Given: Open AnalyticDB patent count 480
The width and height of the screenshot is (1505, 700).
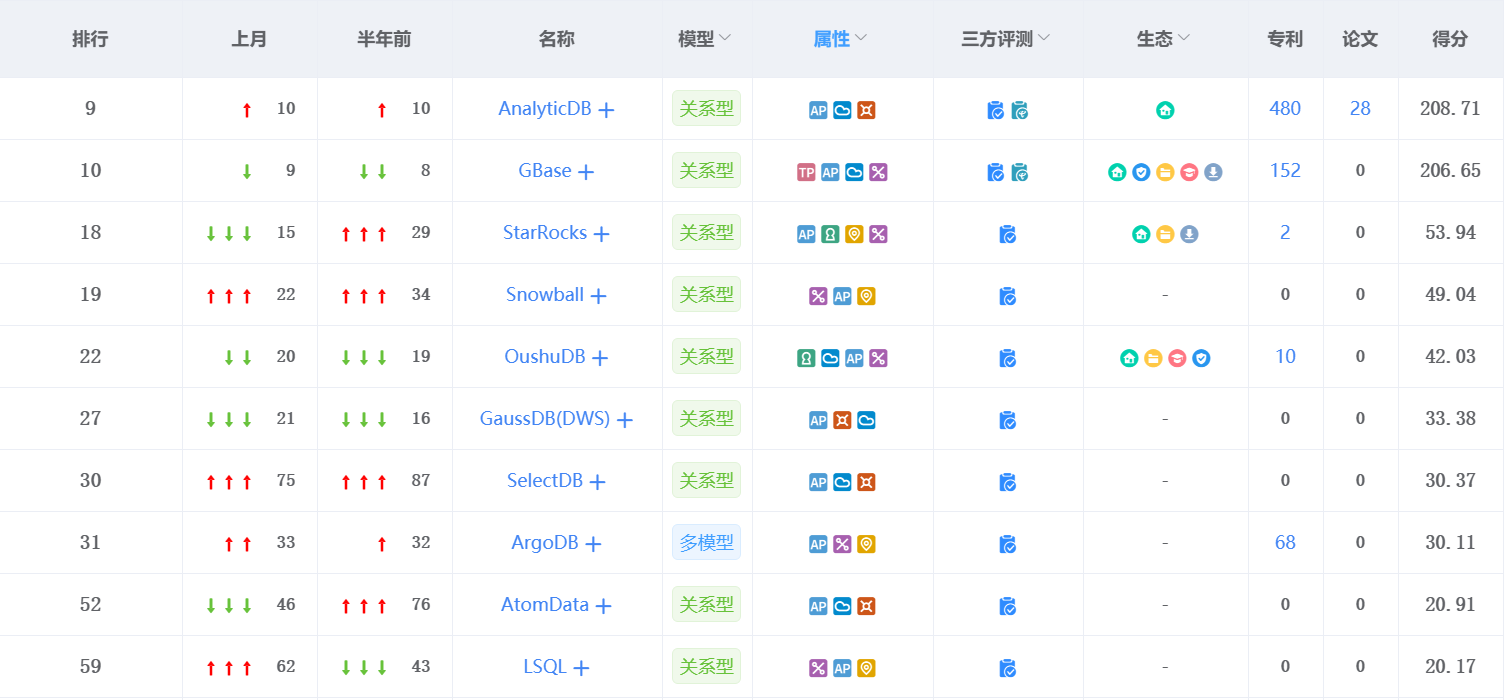Looking at the screenshot, I should click(1285, 109).
